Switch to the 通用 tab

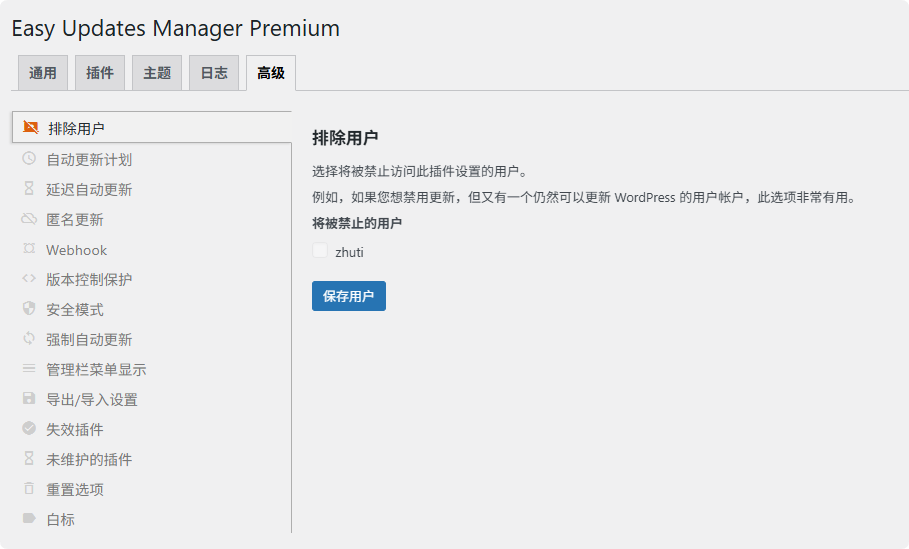click(x=43, y=73)
